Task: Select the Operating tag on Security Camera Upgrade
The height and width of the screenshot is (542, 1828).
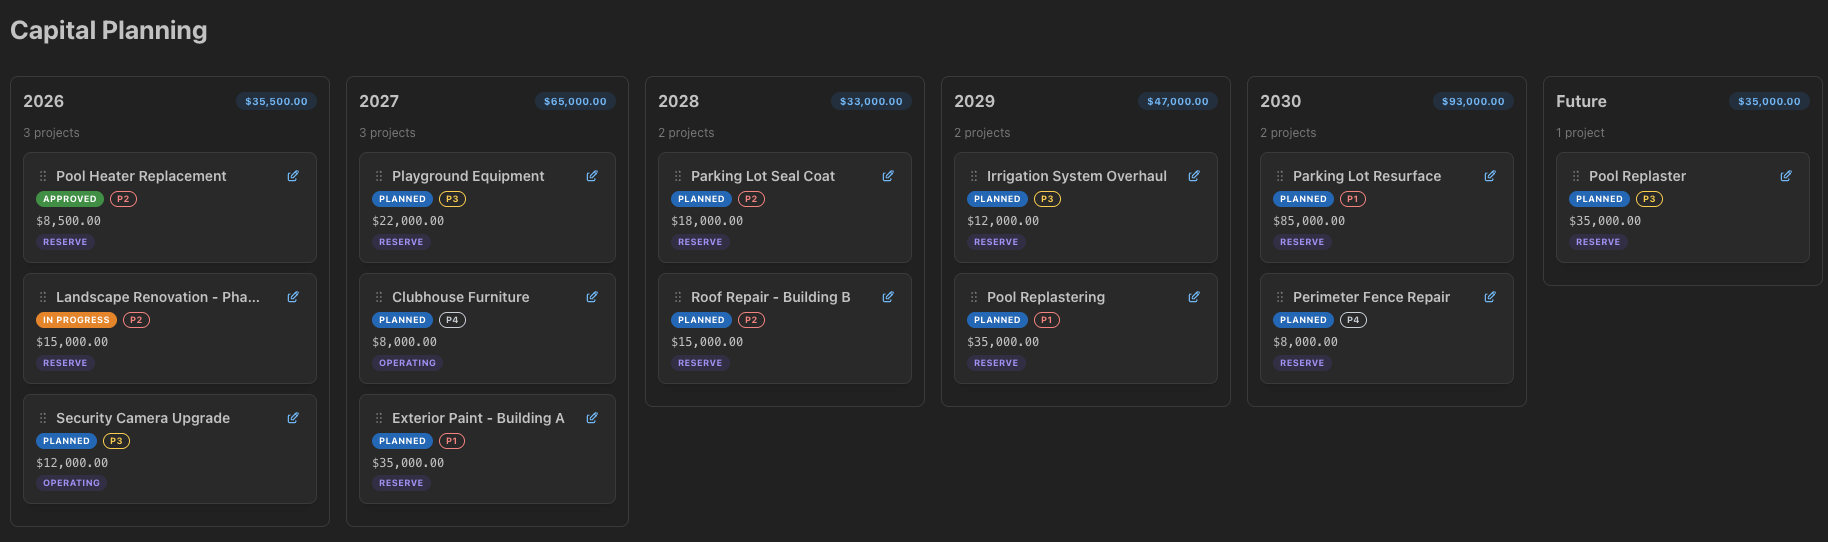Action: (x=71, y=483)
